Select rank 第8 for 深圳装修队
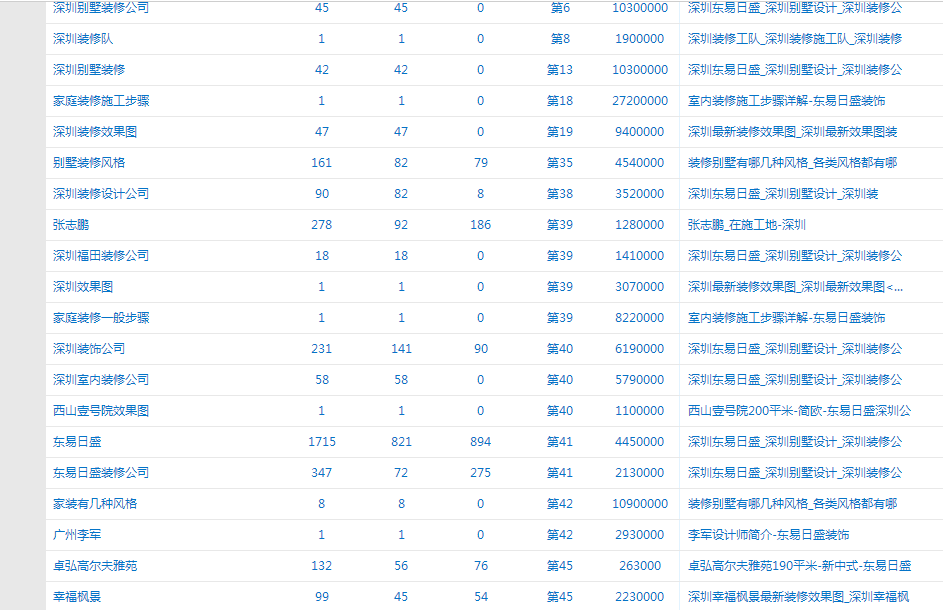 click(x=560, y=39)
